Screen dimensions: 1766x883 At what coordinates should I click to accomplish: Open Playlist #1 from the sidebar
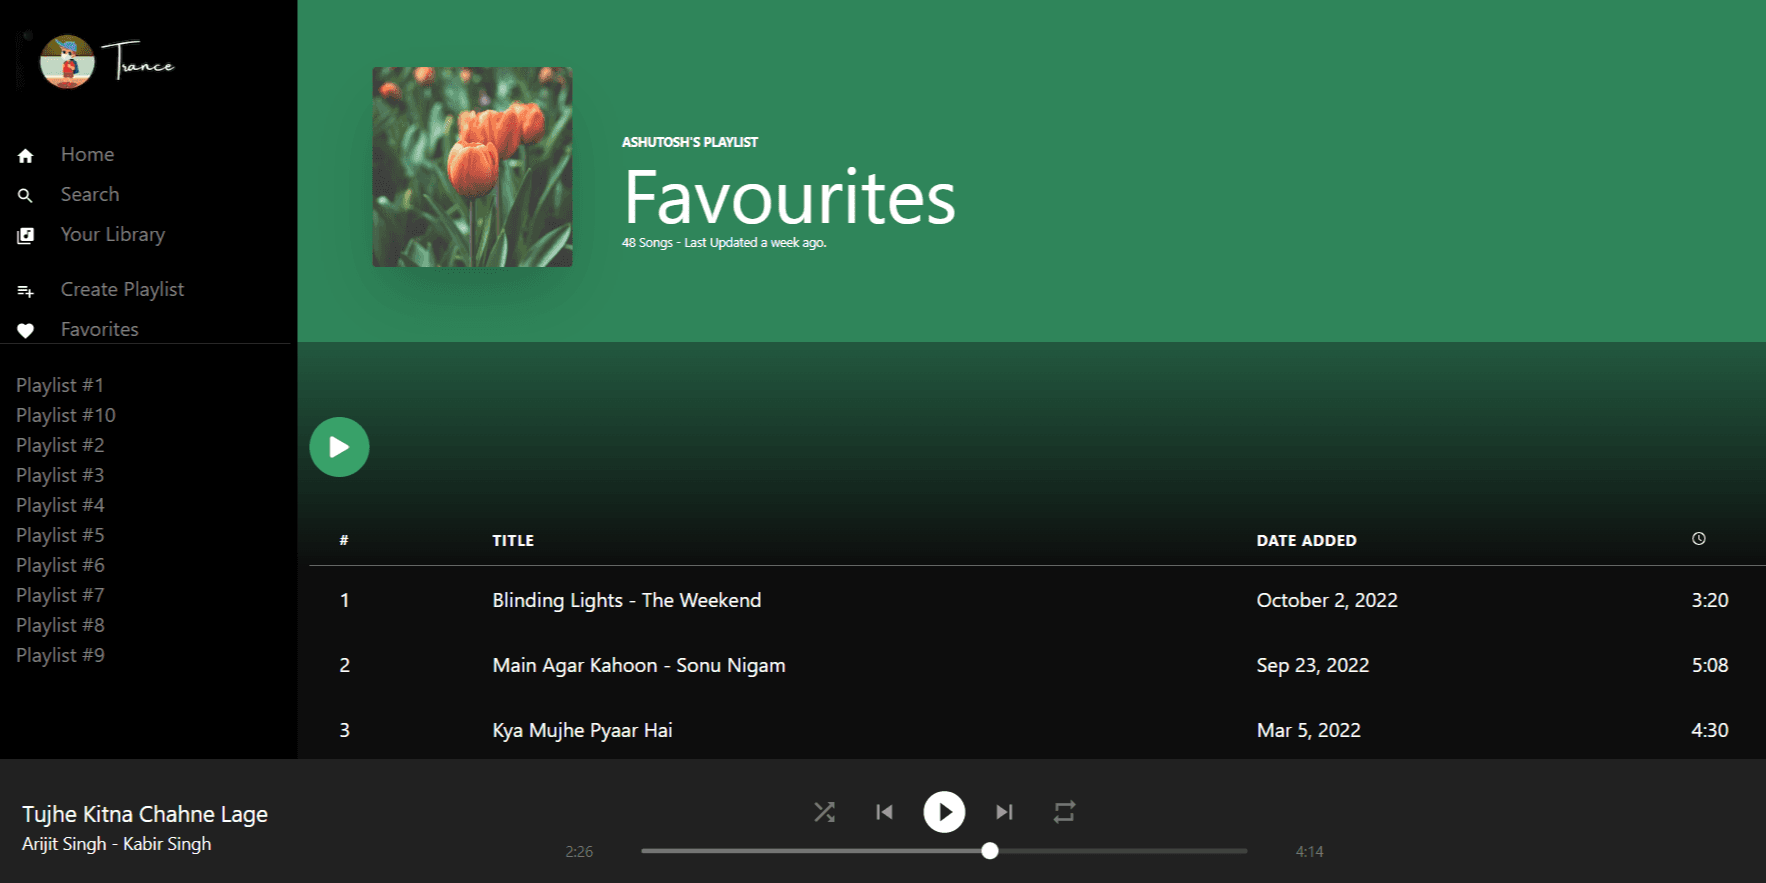(60, 385)
